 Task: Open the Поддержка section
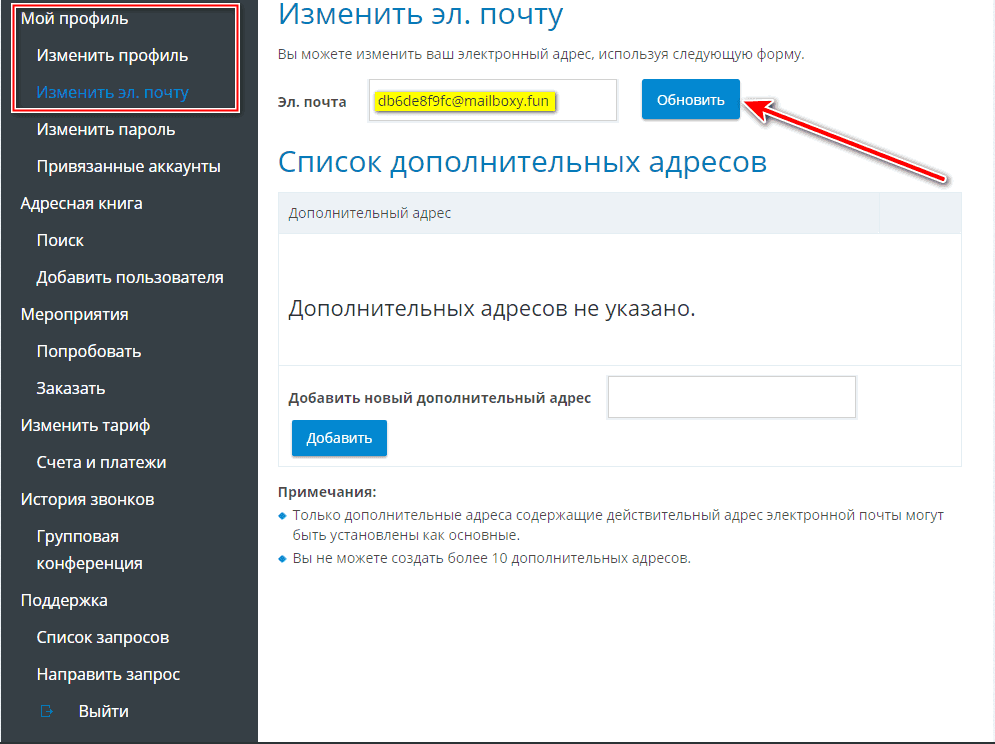[63, 600]
